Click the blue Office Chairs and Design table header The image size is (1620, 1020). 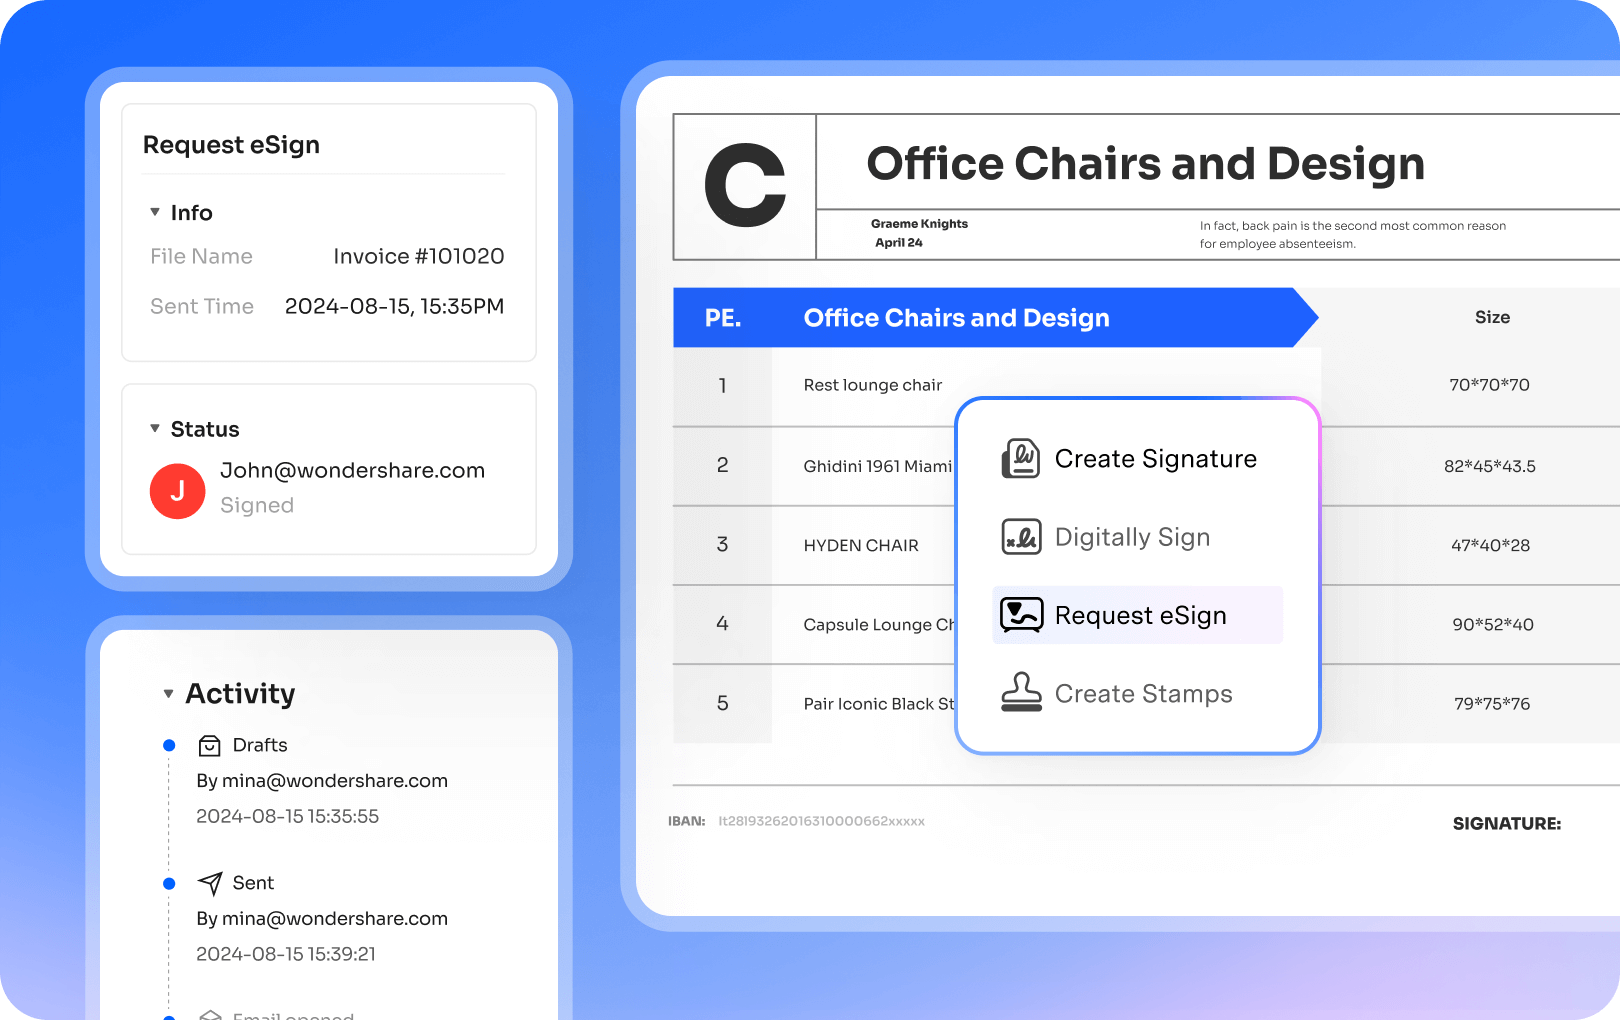coord(956,318)
